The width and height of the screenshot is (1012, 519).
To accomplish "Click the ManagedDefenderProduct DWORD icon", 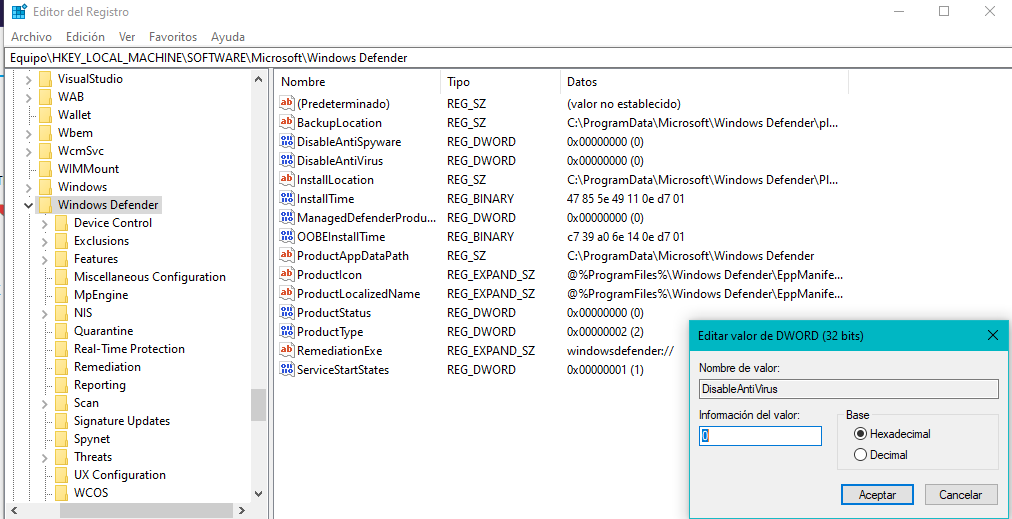I will point(287,218).
